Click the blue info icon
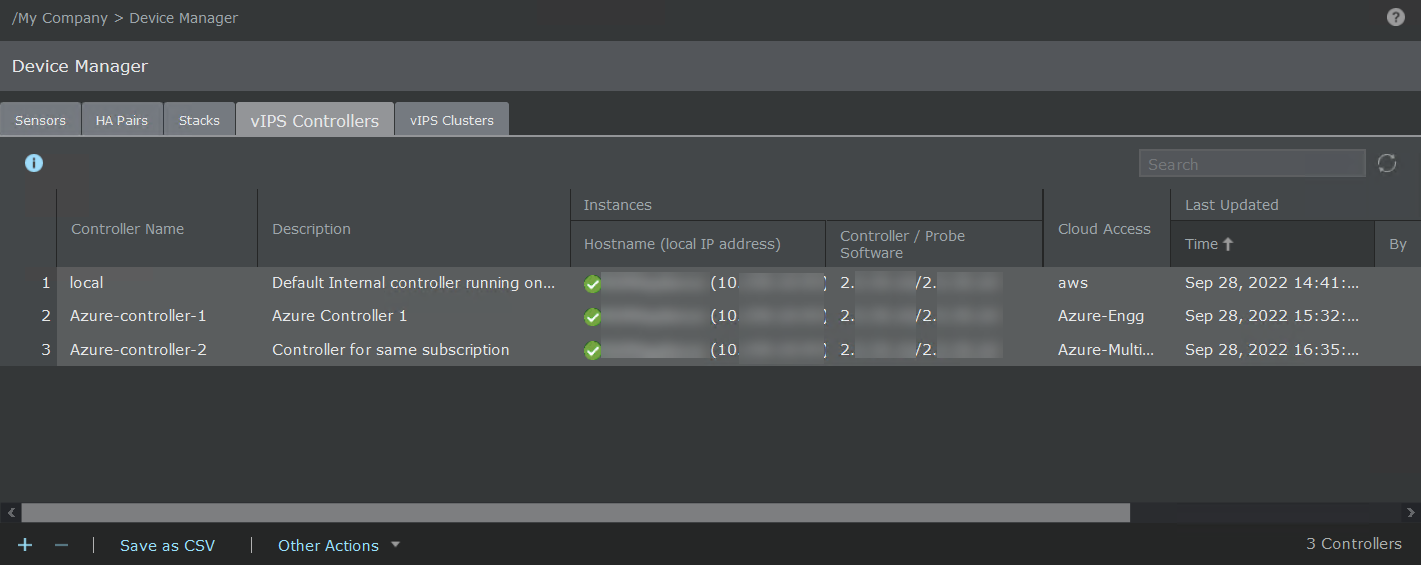 (34, 163)
